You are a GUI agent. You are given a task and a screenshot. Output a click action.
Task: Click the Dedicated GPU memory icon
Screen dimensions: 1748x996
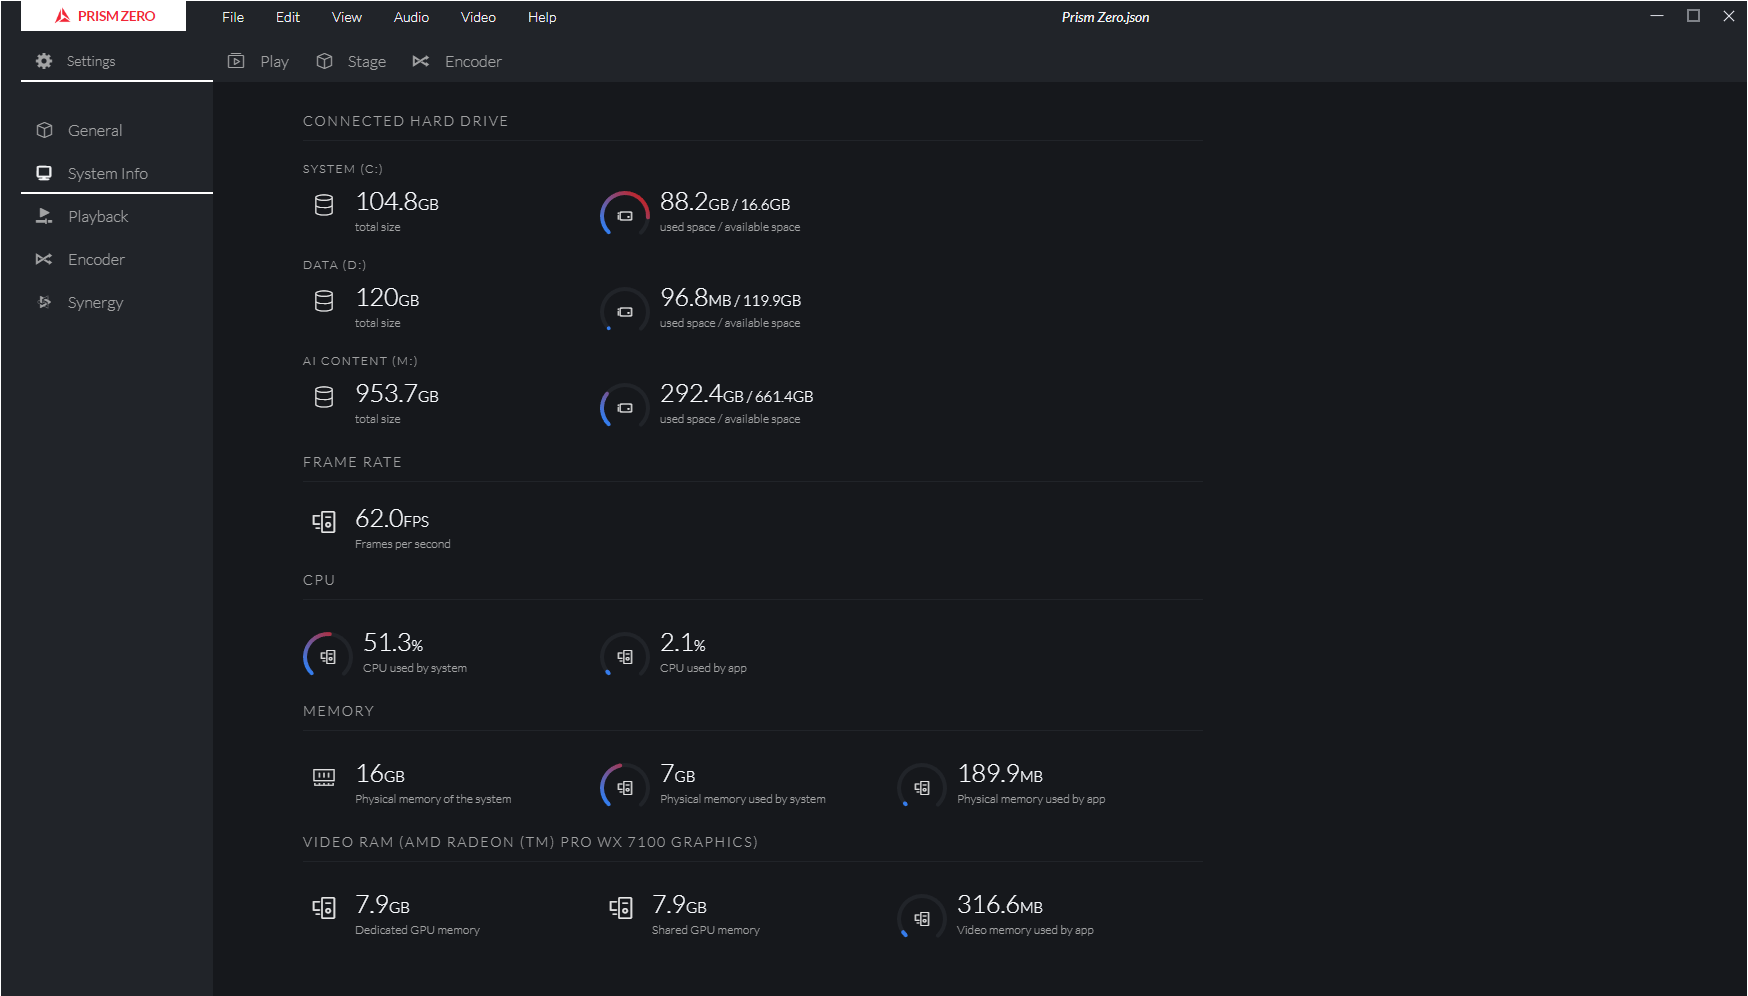click(324, 907)
